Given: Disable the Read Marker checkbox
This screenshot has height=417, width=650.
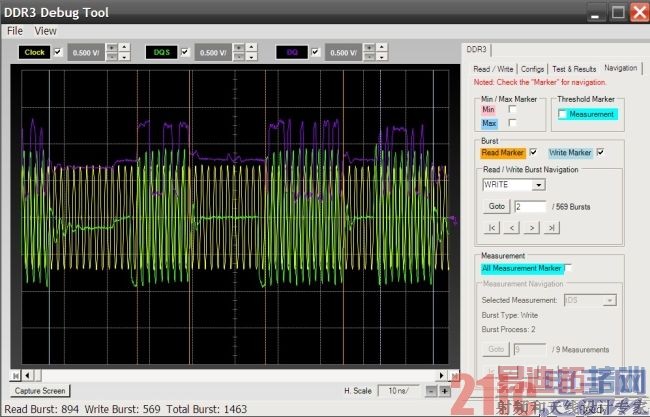Looking at the screenshot, I should click(533, 152).
